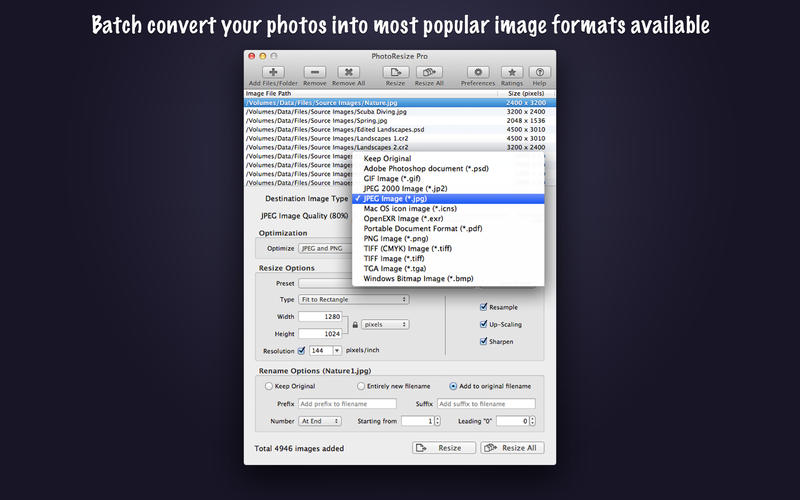Choose TGA Image (*.tga) format
Viewport: 800px width, 500px height.
(x=448, y=268)
